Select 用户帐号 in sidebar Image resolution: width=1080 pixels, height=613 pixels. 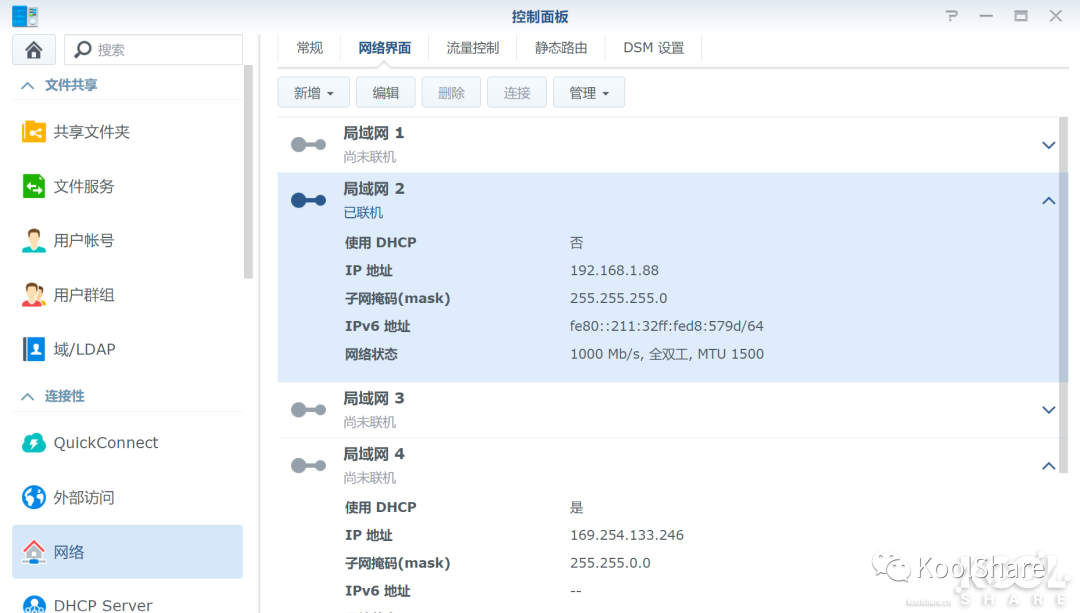[84, 240]
